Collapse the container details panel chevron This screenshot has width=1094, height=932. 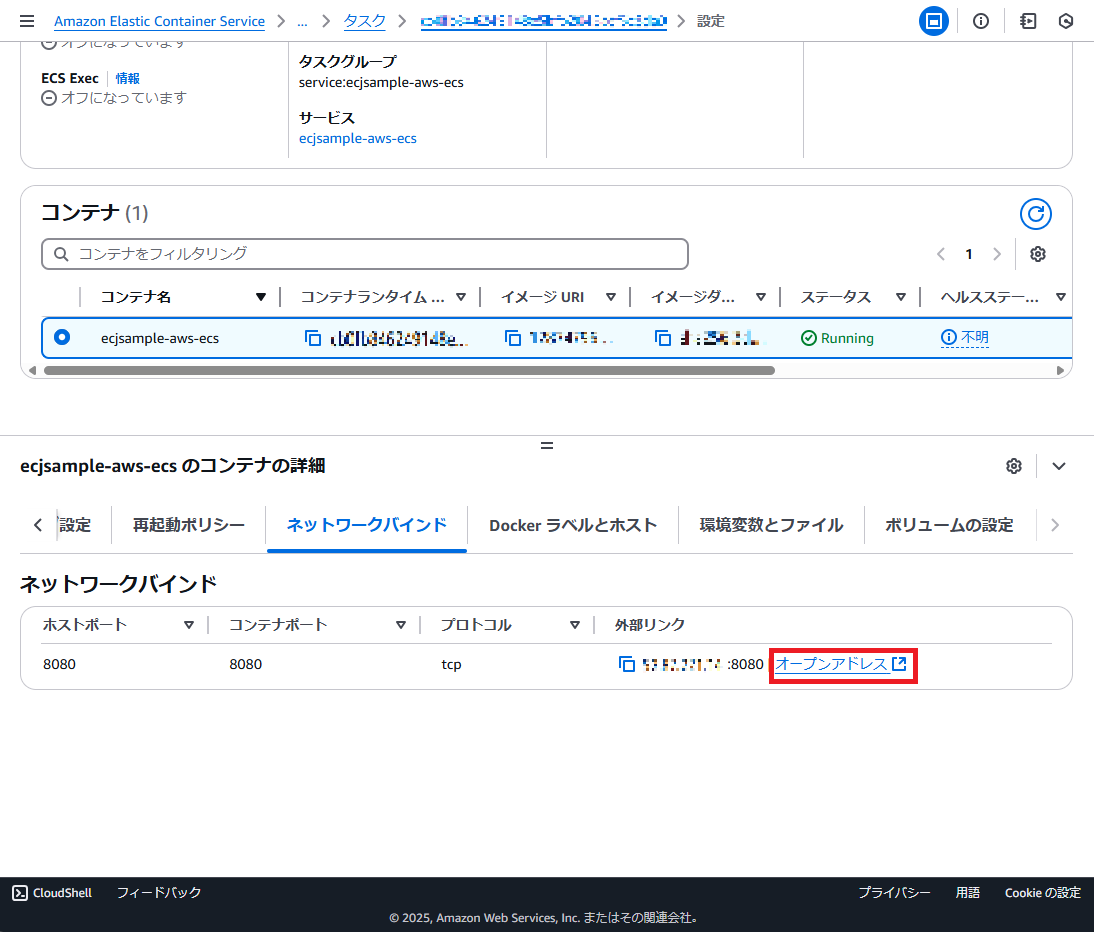coord(1058,466)
